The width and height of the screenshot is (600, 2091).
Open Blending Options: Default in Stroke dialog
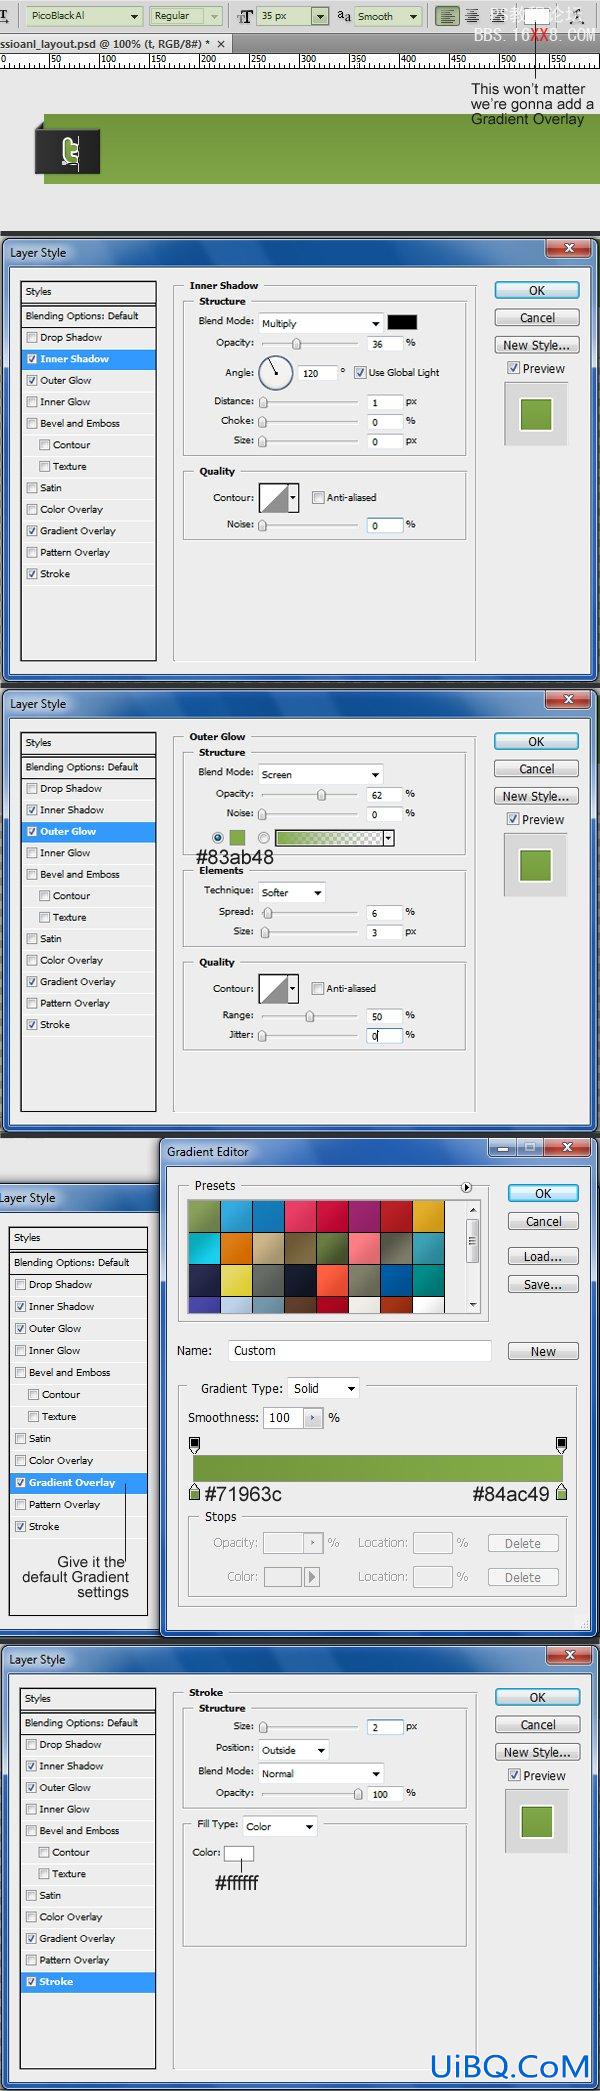point(89,1723)
